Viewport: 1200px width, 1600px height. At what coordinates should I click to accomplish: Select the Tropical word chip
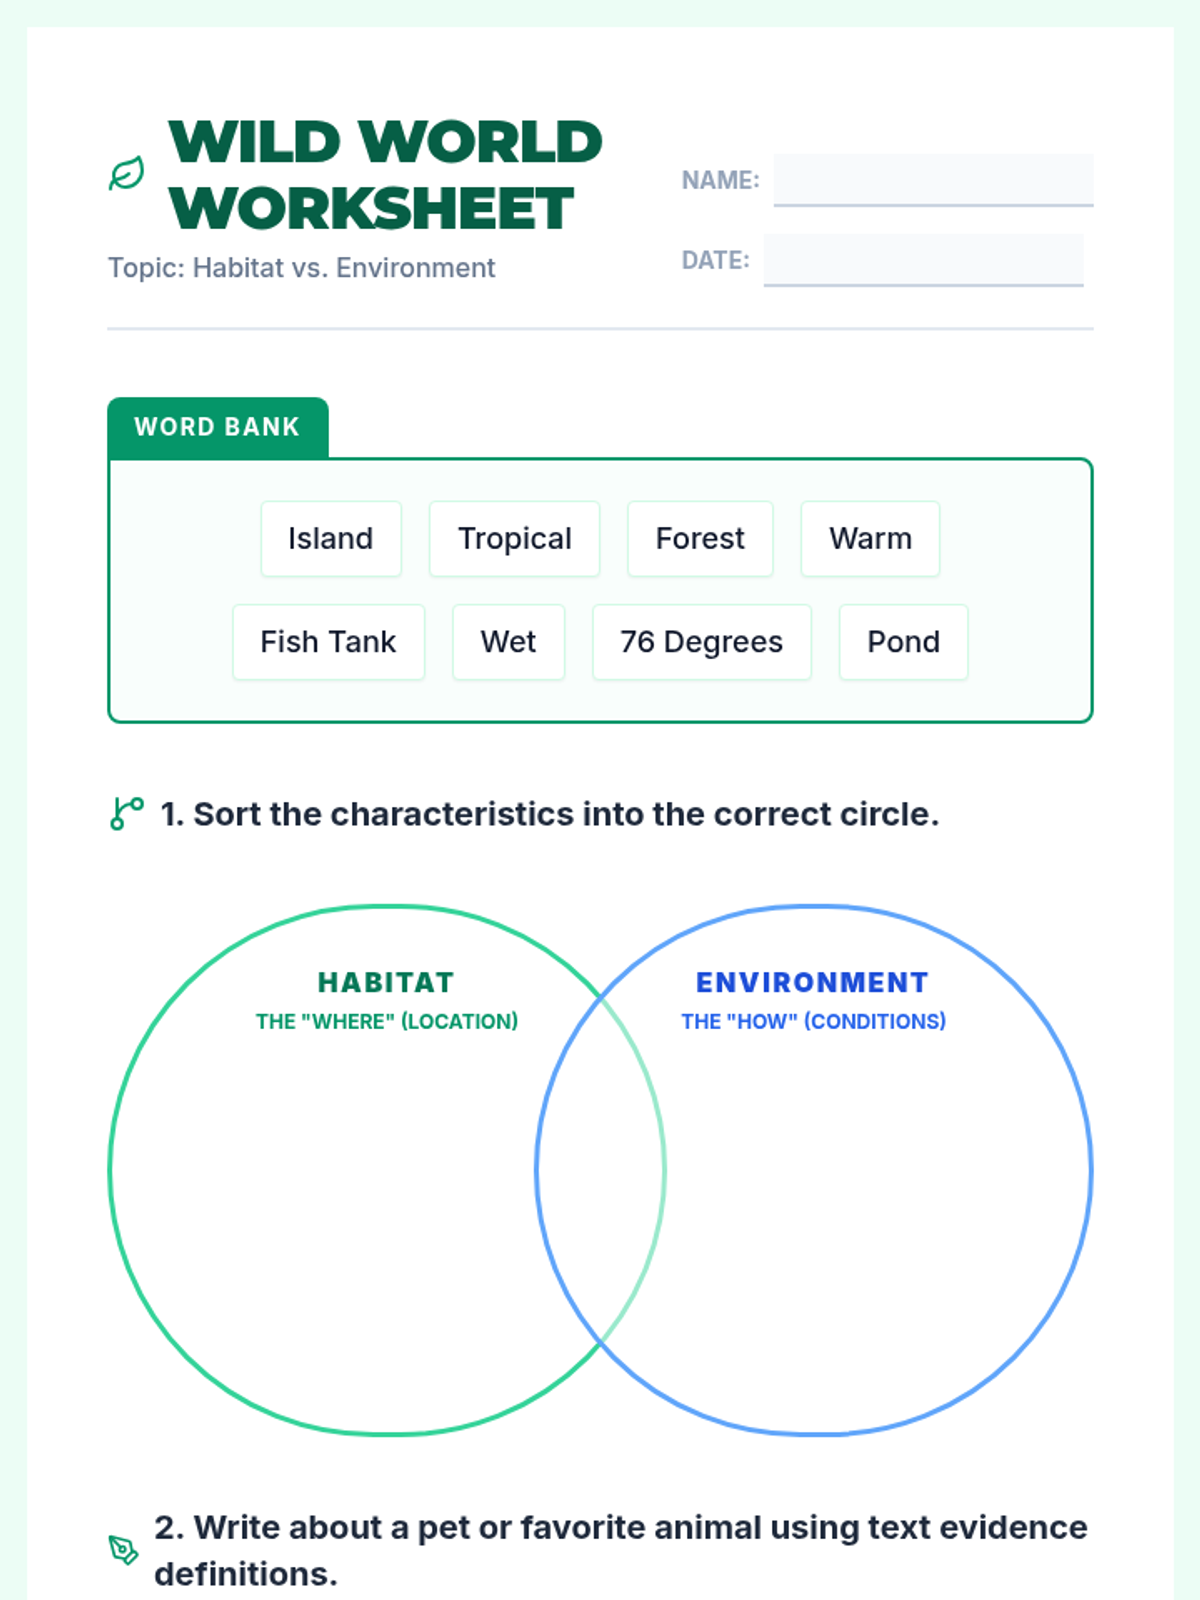(x=514, y=539)
